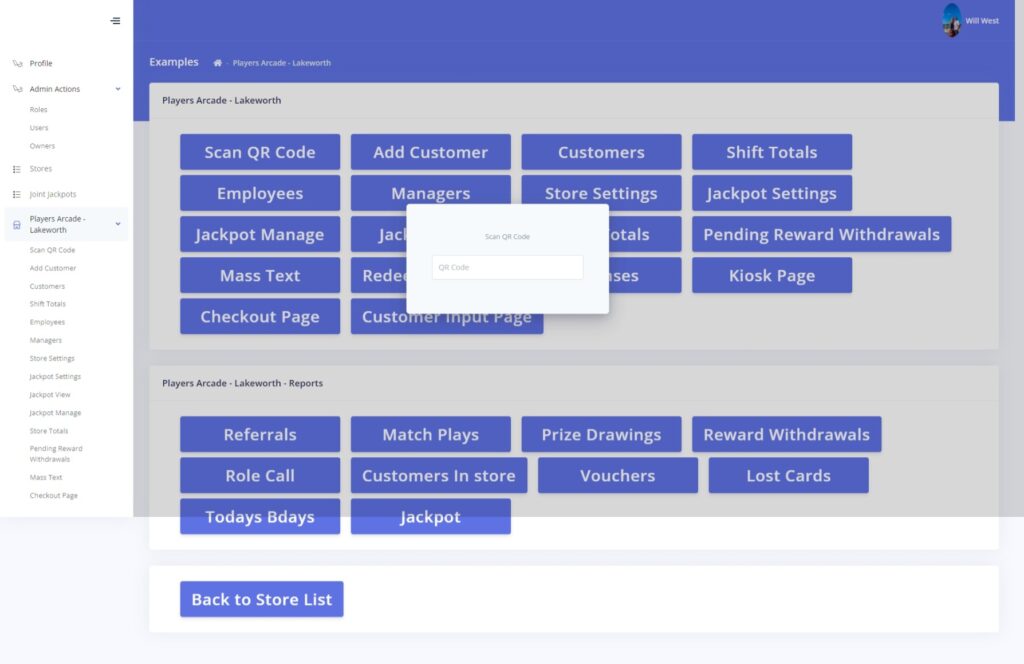Open the sidebar hamburger menu icon
This screenshot has height=664, width=1024.
(114, 20)
